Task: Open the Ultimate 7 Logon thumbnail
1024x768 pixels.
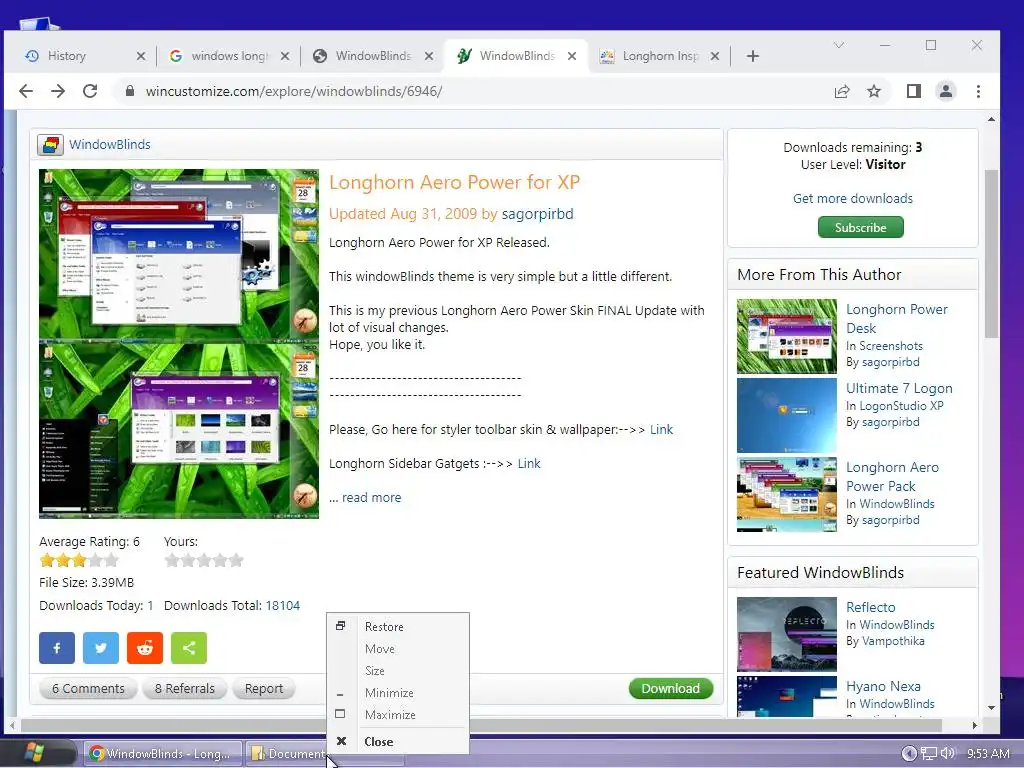Action: point(787,415)
